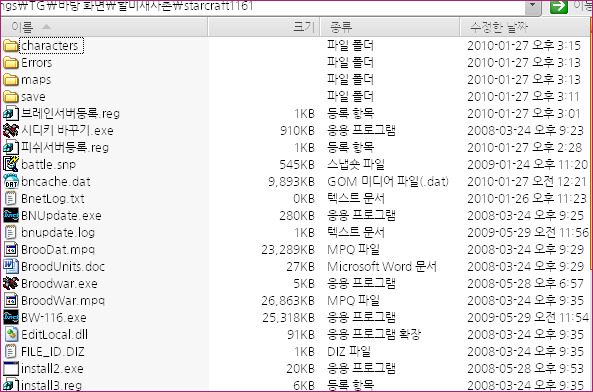Screen dimensions: 593x392
Task: Click the BrooDat.mpq archive icon
Action: click(11, 249)
